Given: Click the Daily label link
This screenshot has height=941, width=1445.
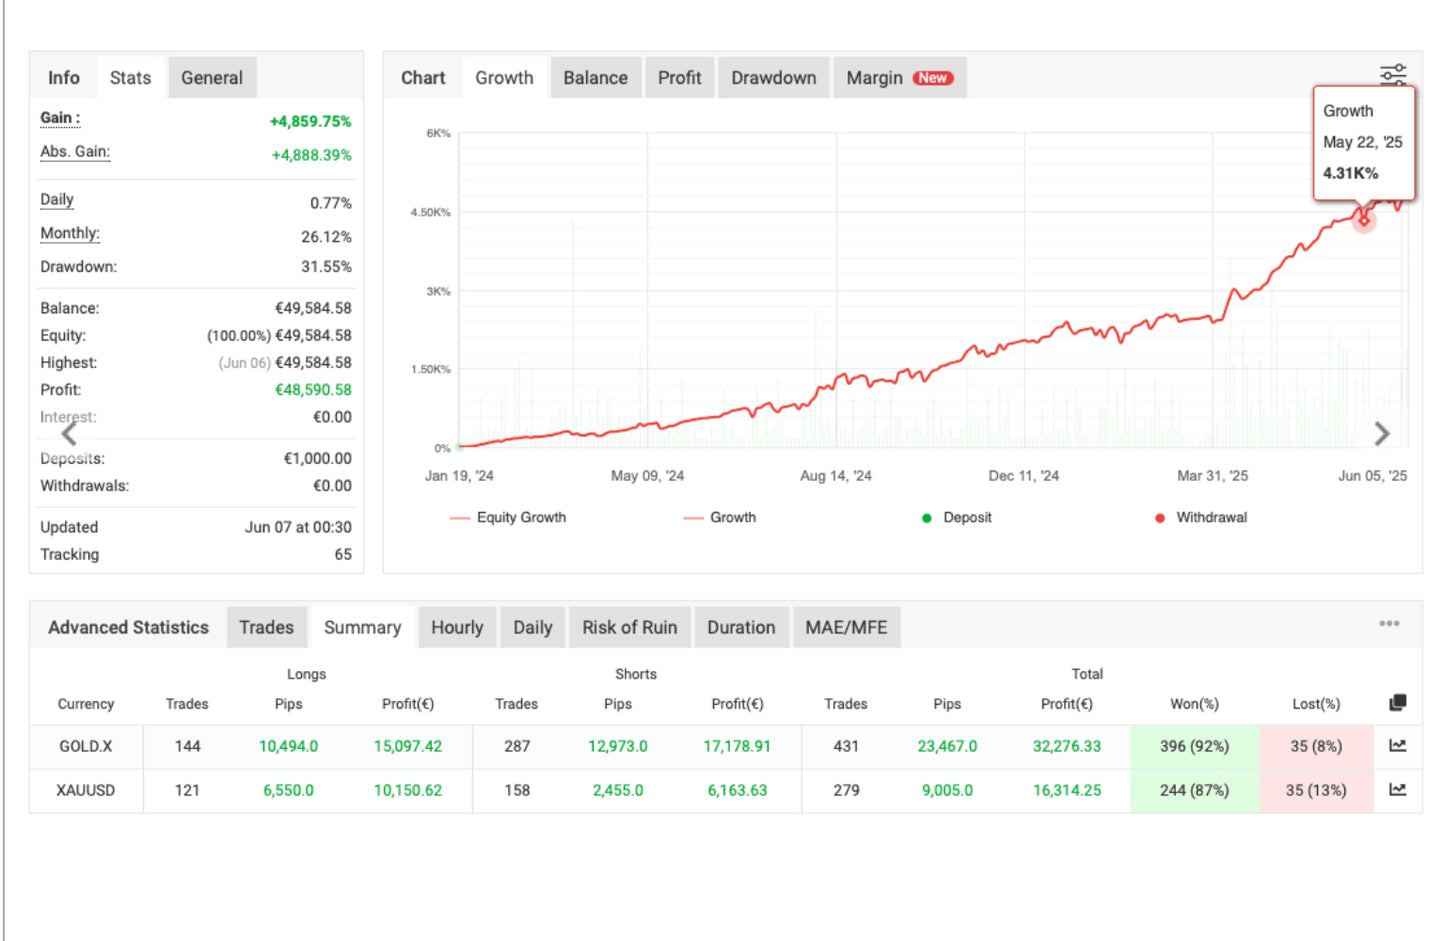Looking at the screenshot, I should pos(57,200).
